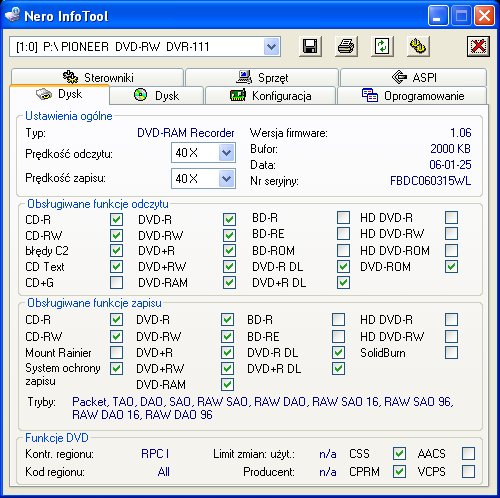Toggle Mount Rainier write checkbox

(116, 353)
